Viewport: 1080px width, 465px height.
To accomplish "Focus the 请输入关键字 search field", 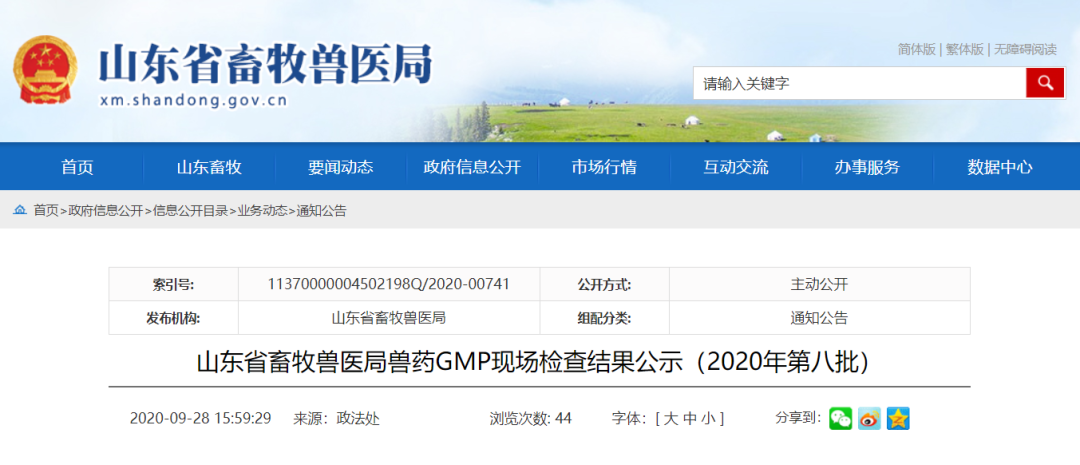I will tap(860, 83).
